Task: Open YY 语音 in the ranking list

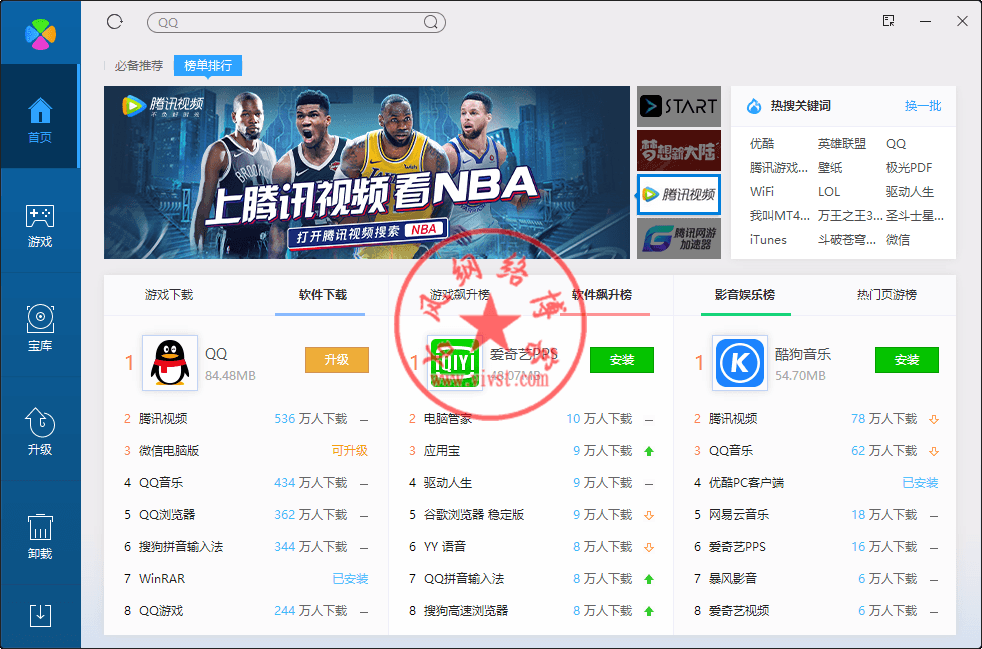Action: (445, 546)
